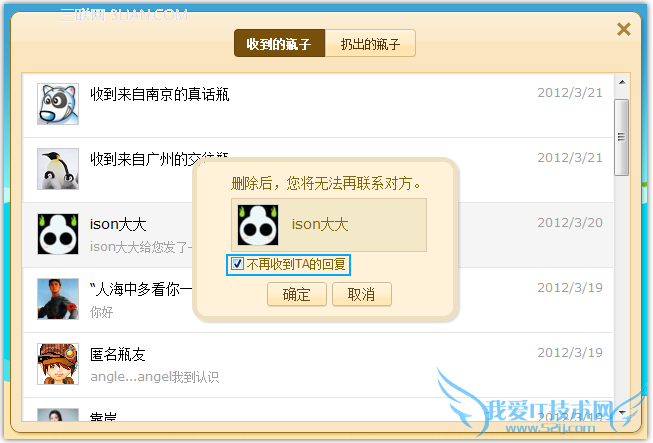
Task: Uncheck the 不再收到TA的回复 checkbox
Action: [237, 264]
